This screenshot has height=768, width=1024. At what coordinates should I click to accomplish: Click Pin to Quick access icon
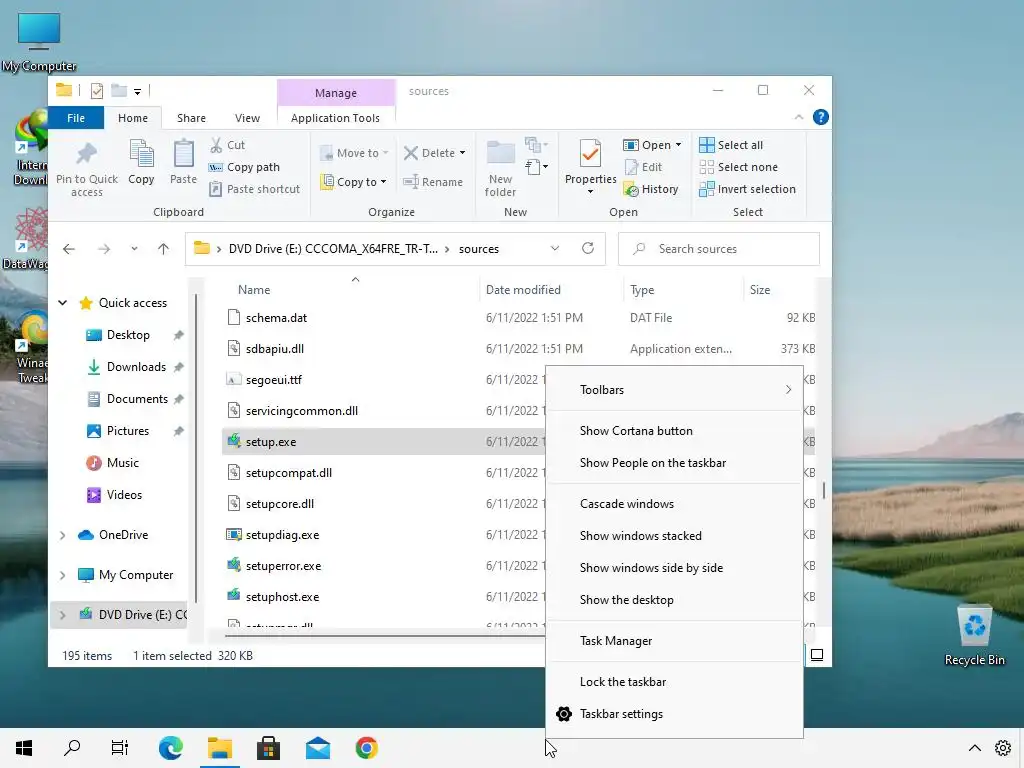(86, 154)
